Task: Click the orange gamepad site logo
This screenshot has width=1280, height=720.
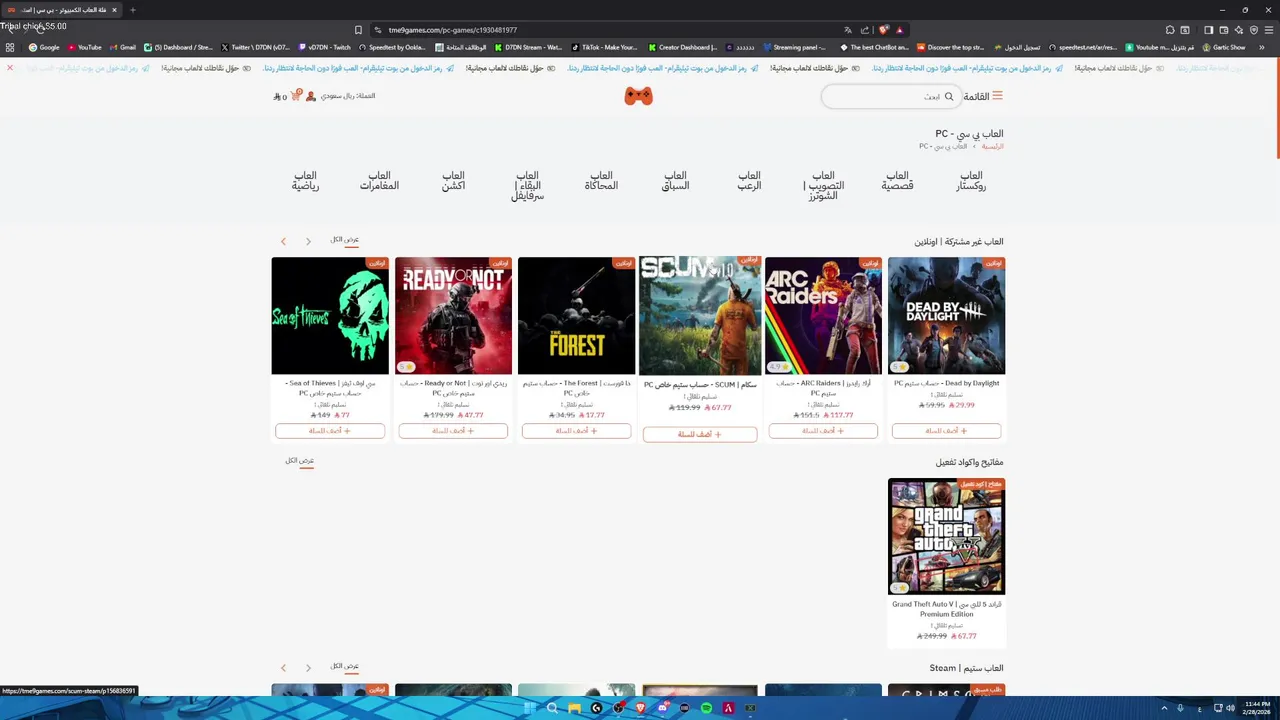Action: (x=639, y=96)
